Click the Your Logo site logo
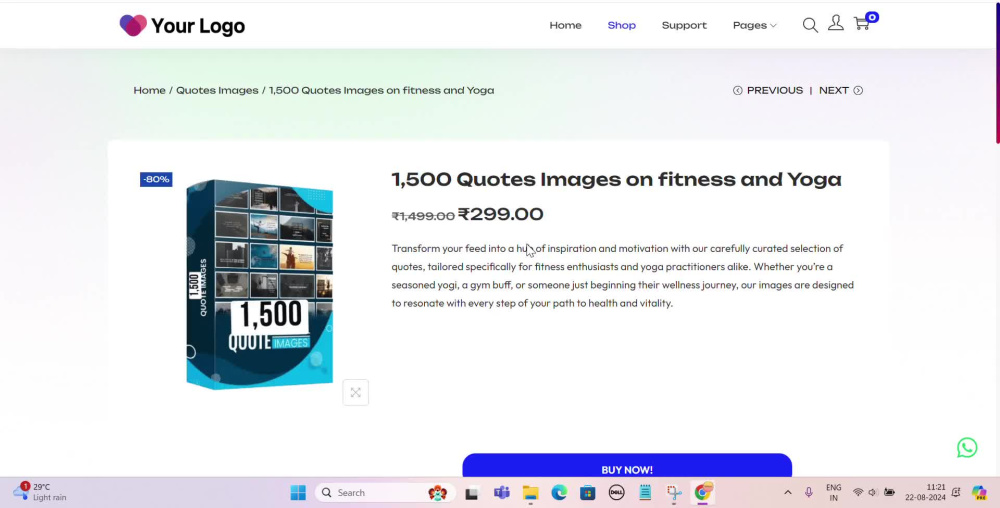This screenshot has width=1000, height=508. click(x=182, y=25)
